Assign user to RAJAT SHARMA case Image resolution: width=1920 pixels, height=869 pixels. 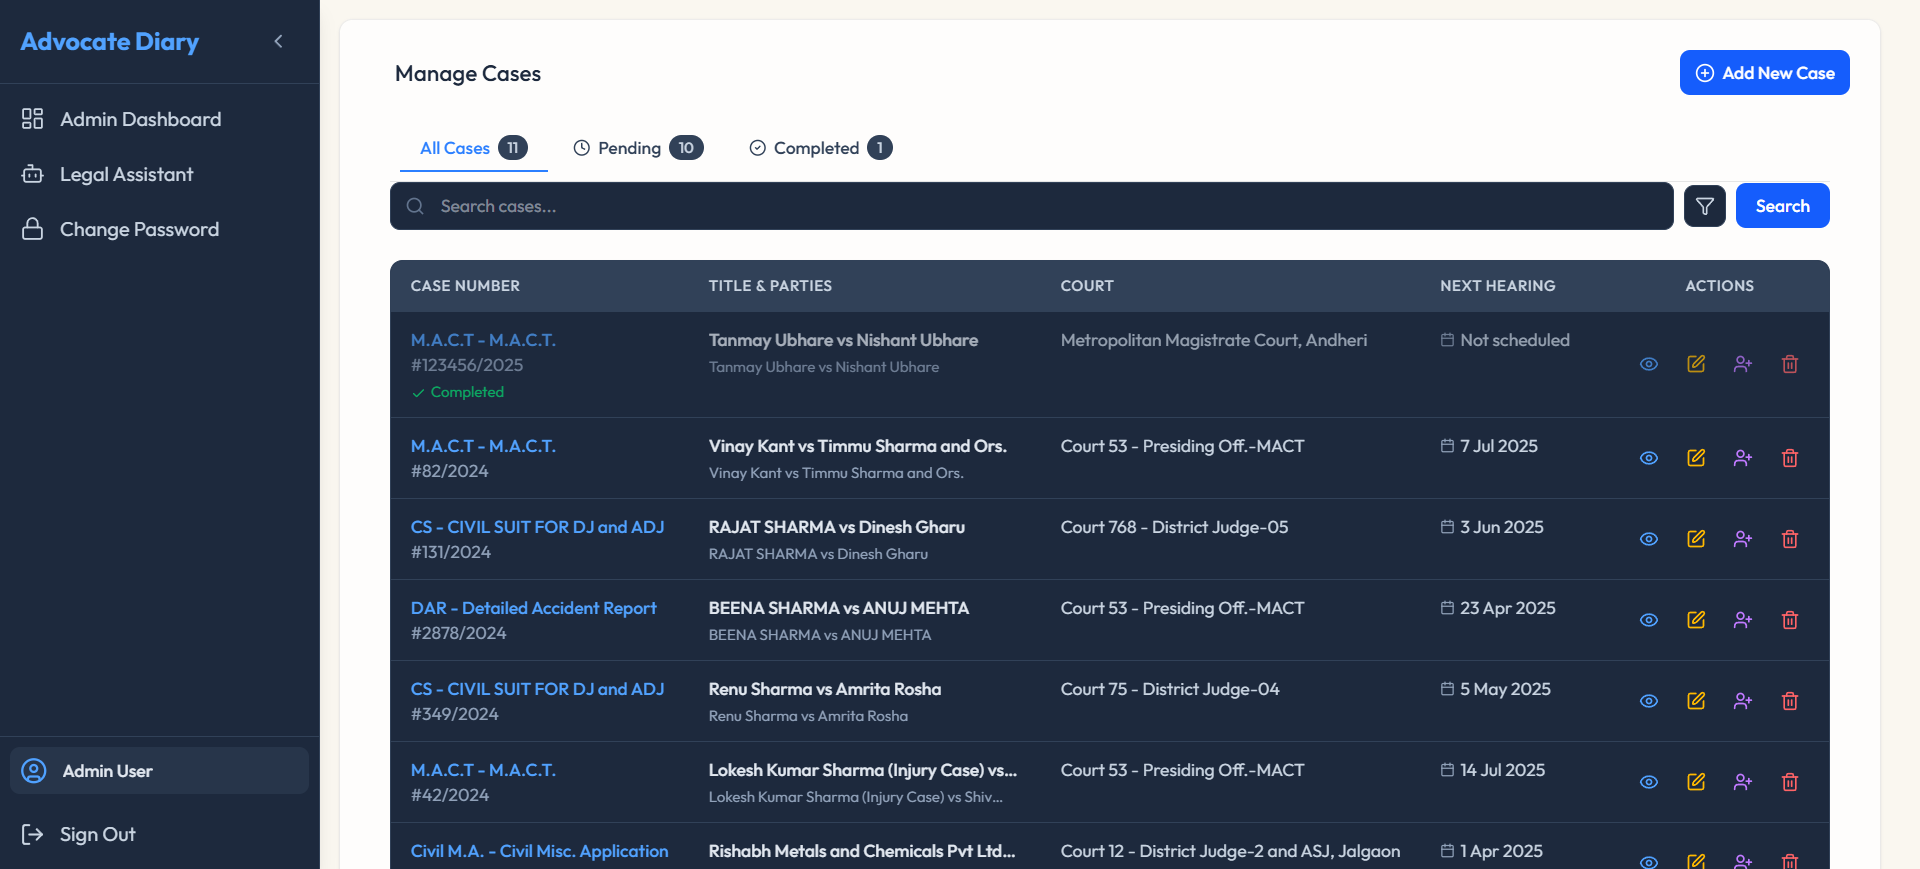[x=1743, y=539]
